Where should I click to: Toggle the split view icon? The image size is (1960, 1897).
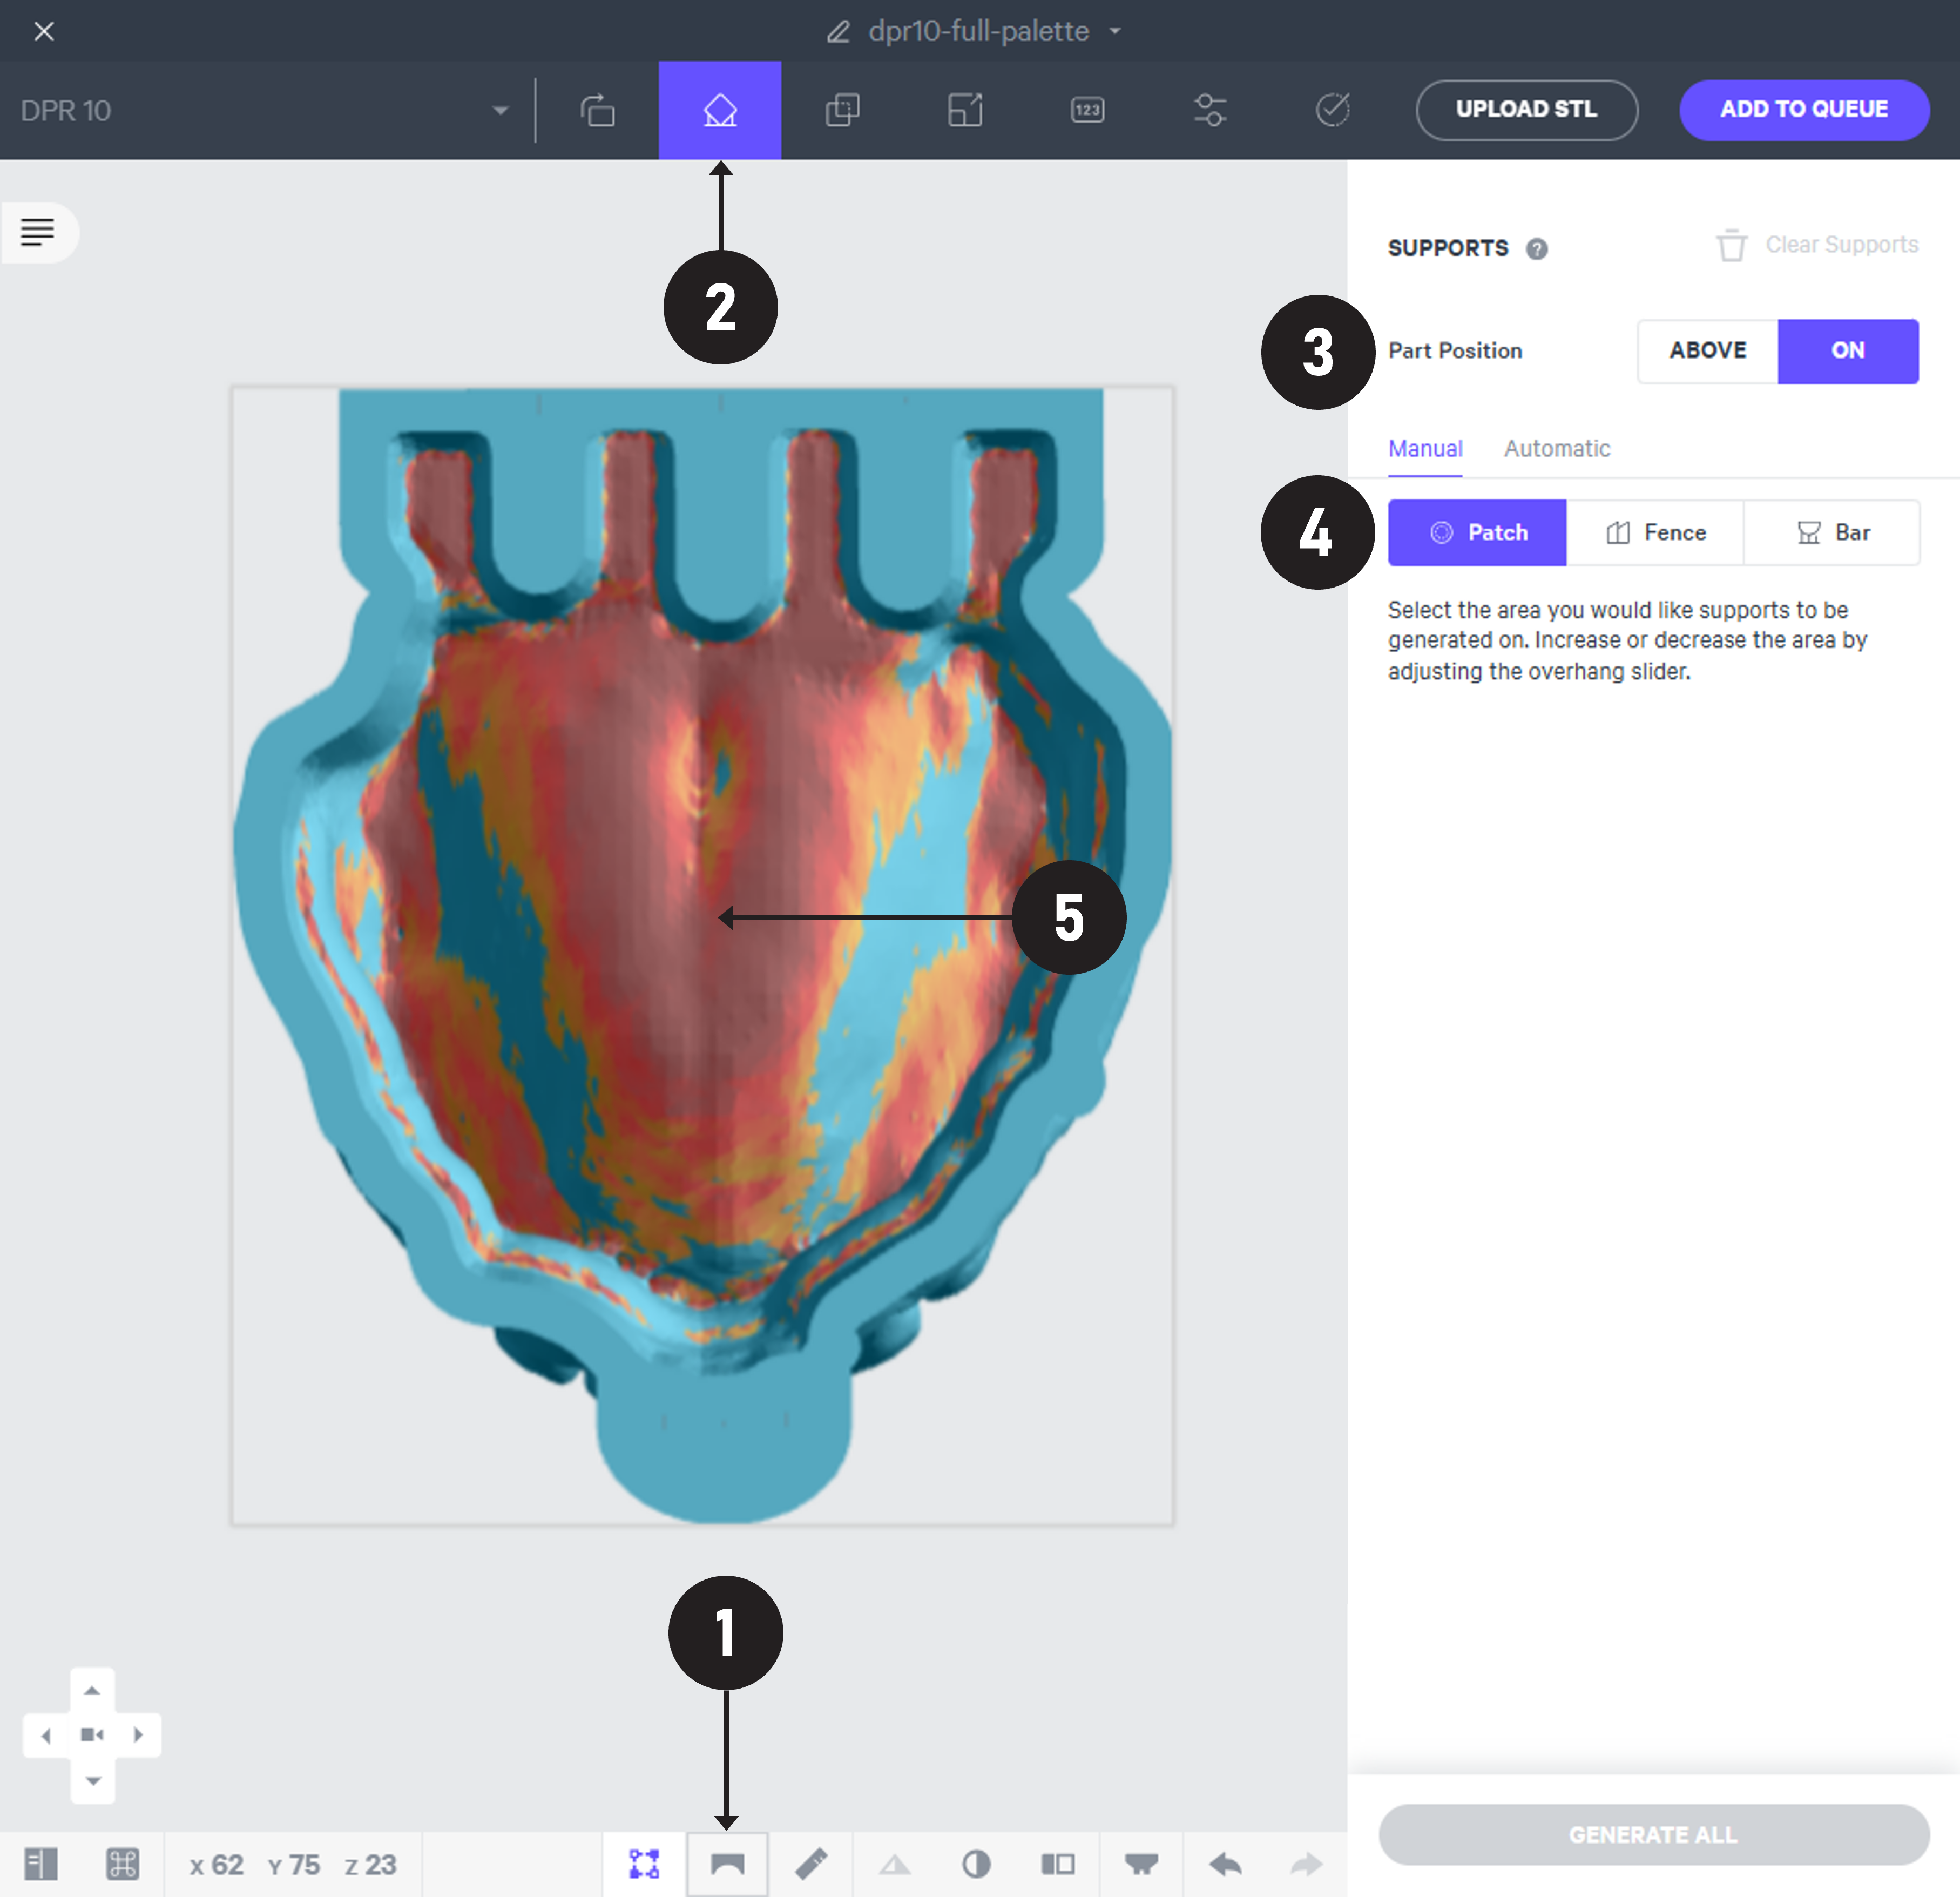(x=1058, y=1864)
